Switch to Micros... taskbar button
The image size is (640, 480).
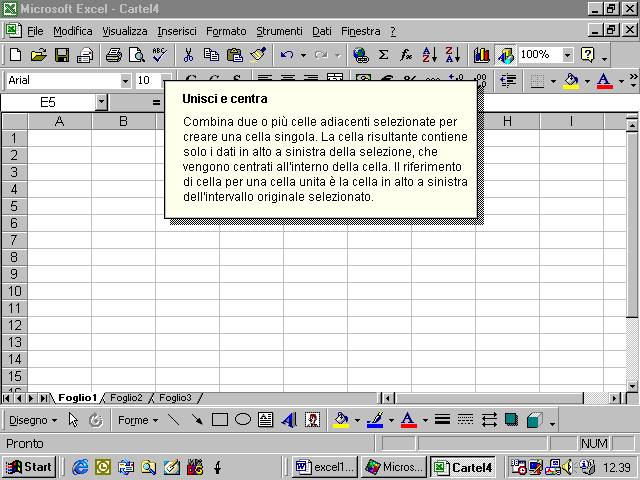point(393,467)
